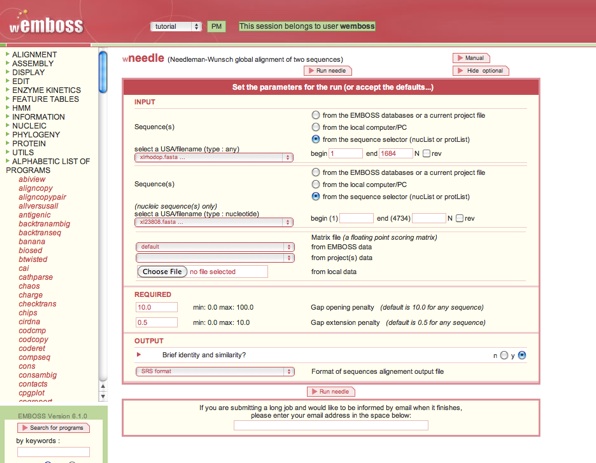Click the top Run needle button
This screenshot has width=596, height=463.
coord(327,71)
